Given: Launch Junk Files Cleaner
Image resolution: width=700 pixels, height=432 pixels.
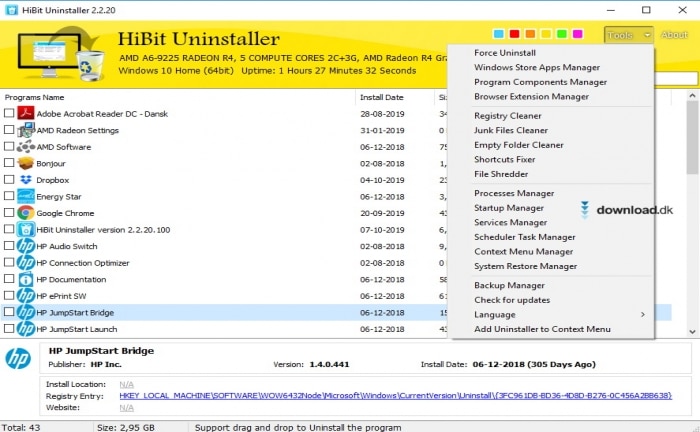Looking at the screenshot, I should tap(511, 130).
